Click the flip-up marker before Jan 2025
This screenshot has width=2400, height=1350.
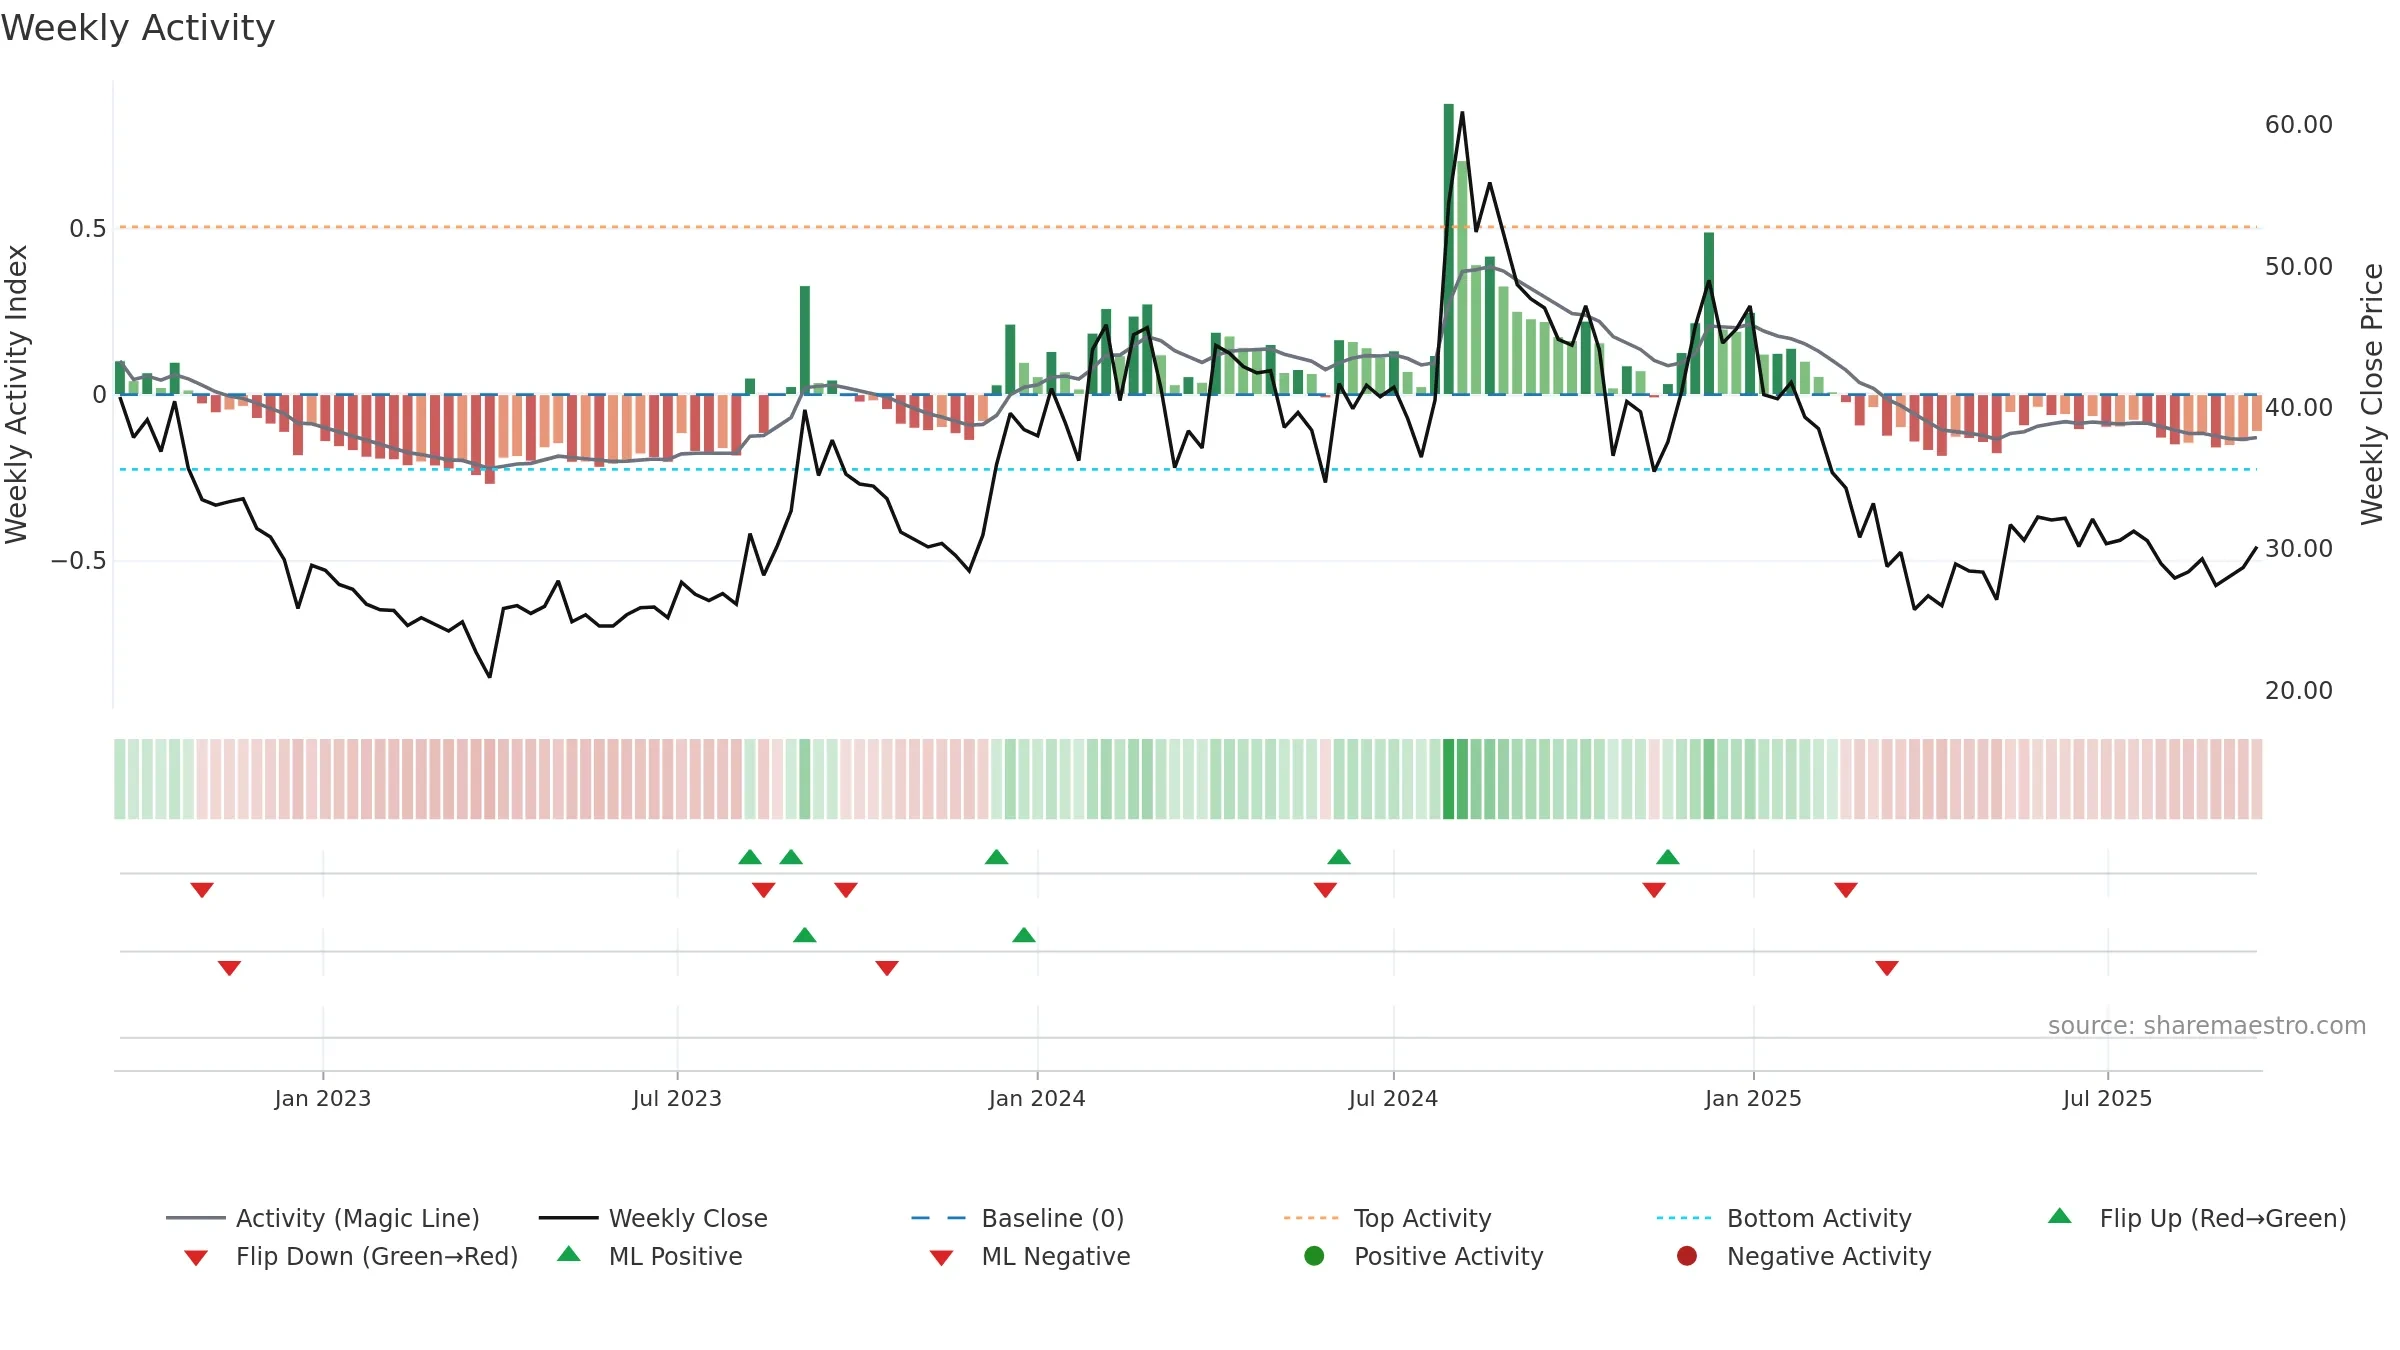click(x=1667, y=857)
